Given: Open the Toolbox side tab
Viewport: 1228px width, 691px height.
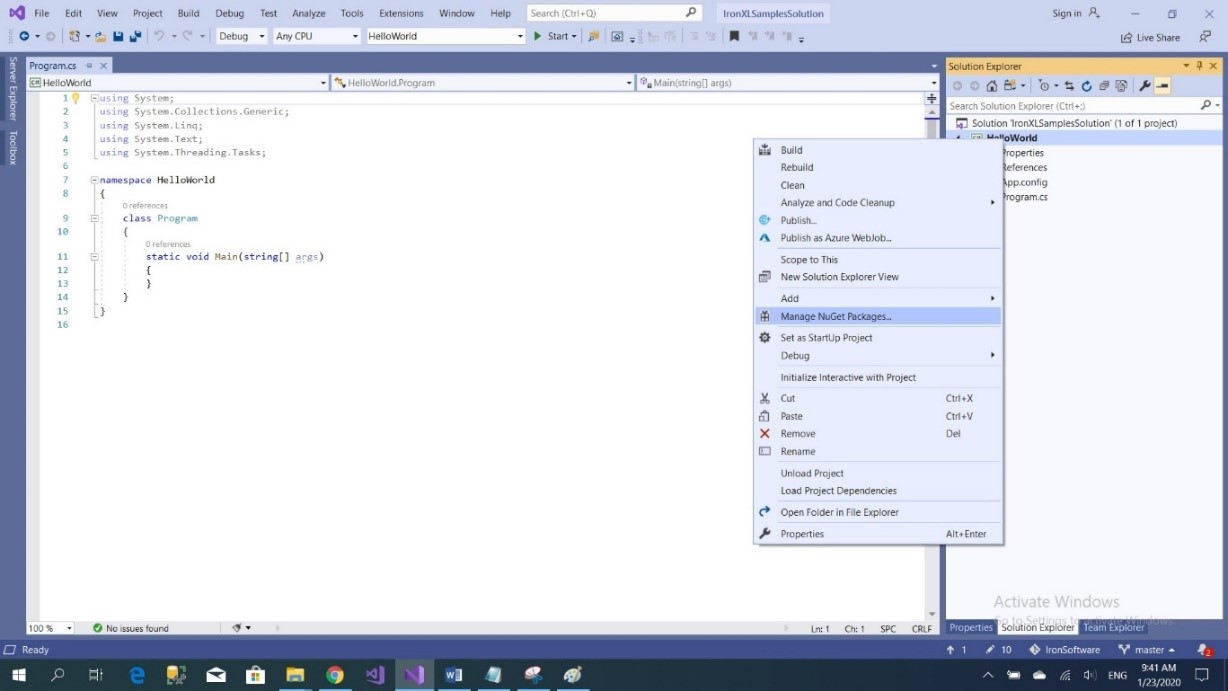Looking at the screenshot, I should click(x=13, y=147).
